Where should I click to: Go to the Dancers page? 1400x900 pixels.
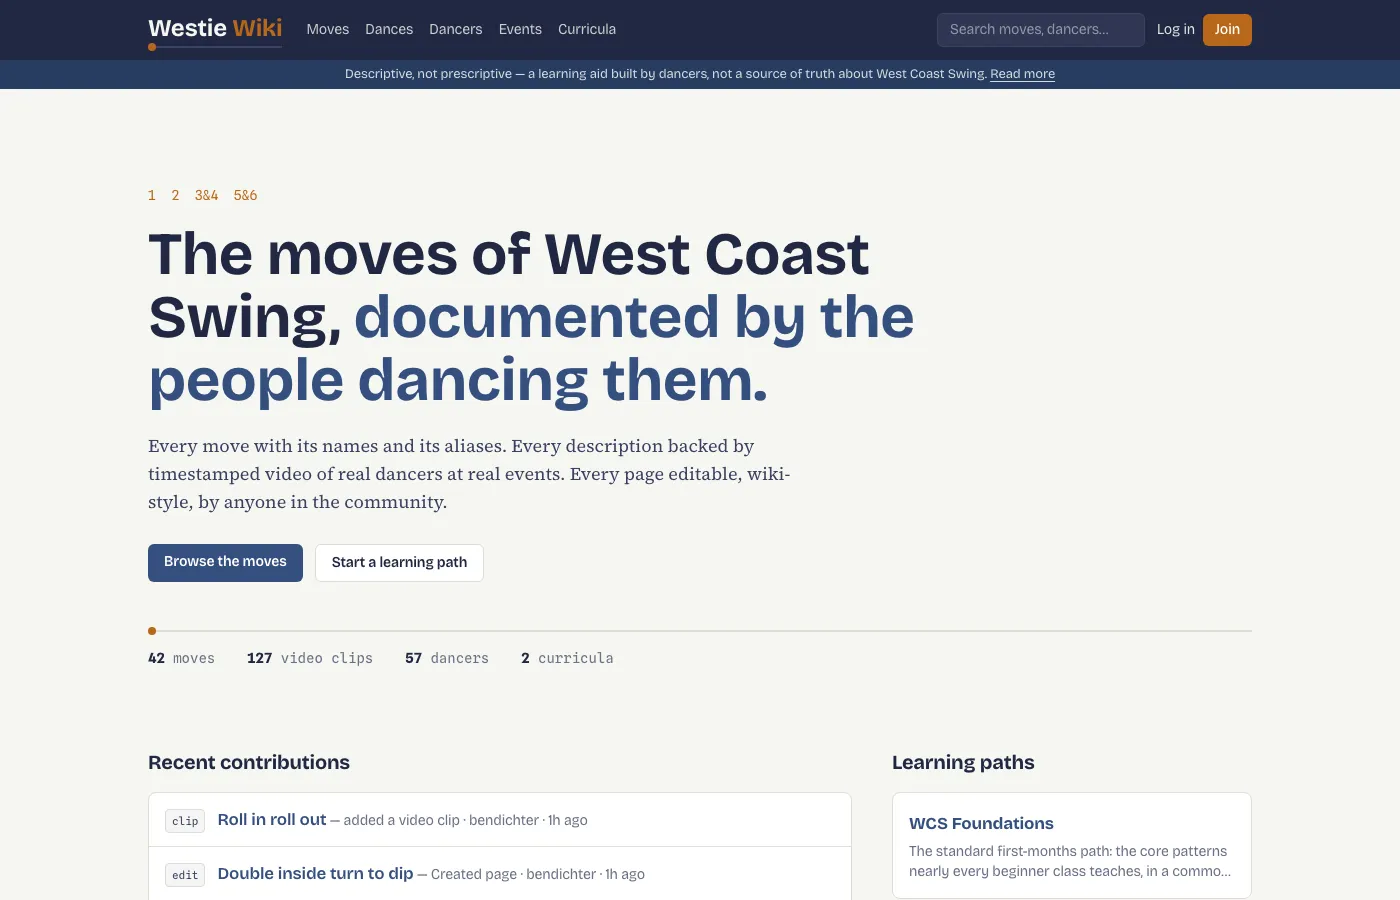tap(456, 30)
